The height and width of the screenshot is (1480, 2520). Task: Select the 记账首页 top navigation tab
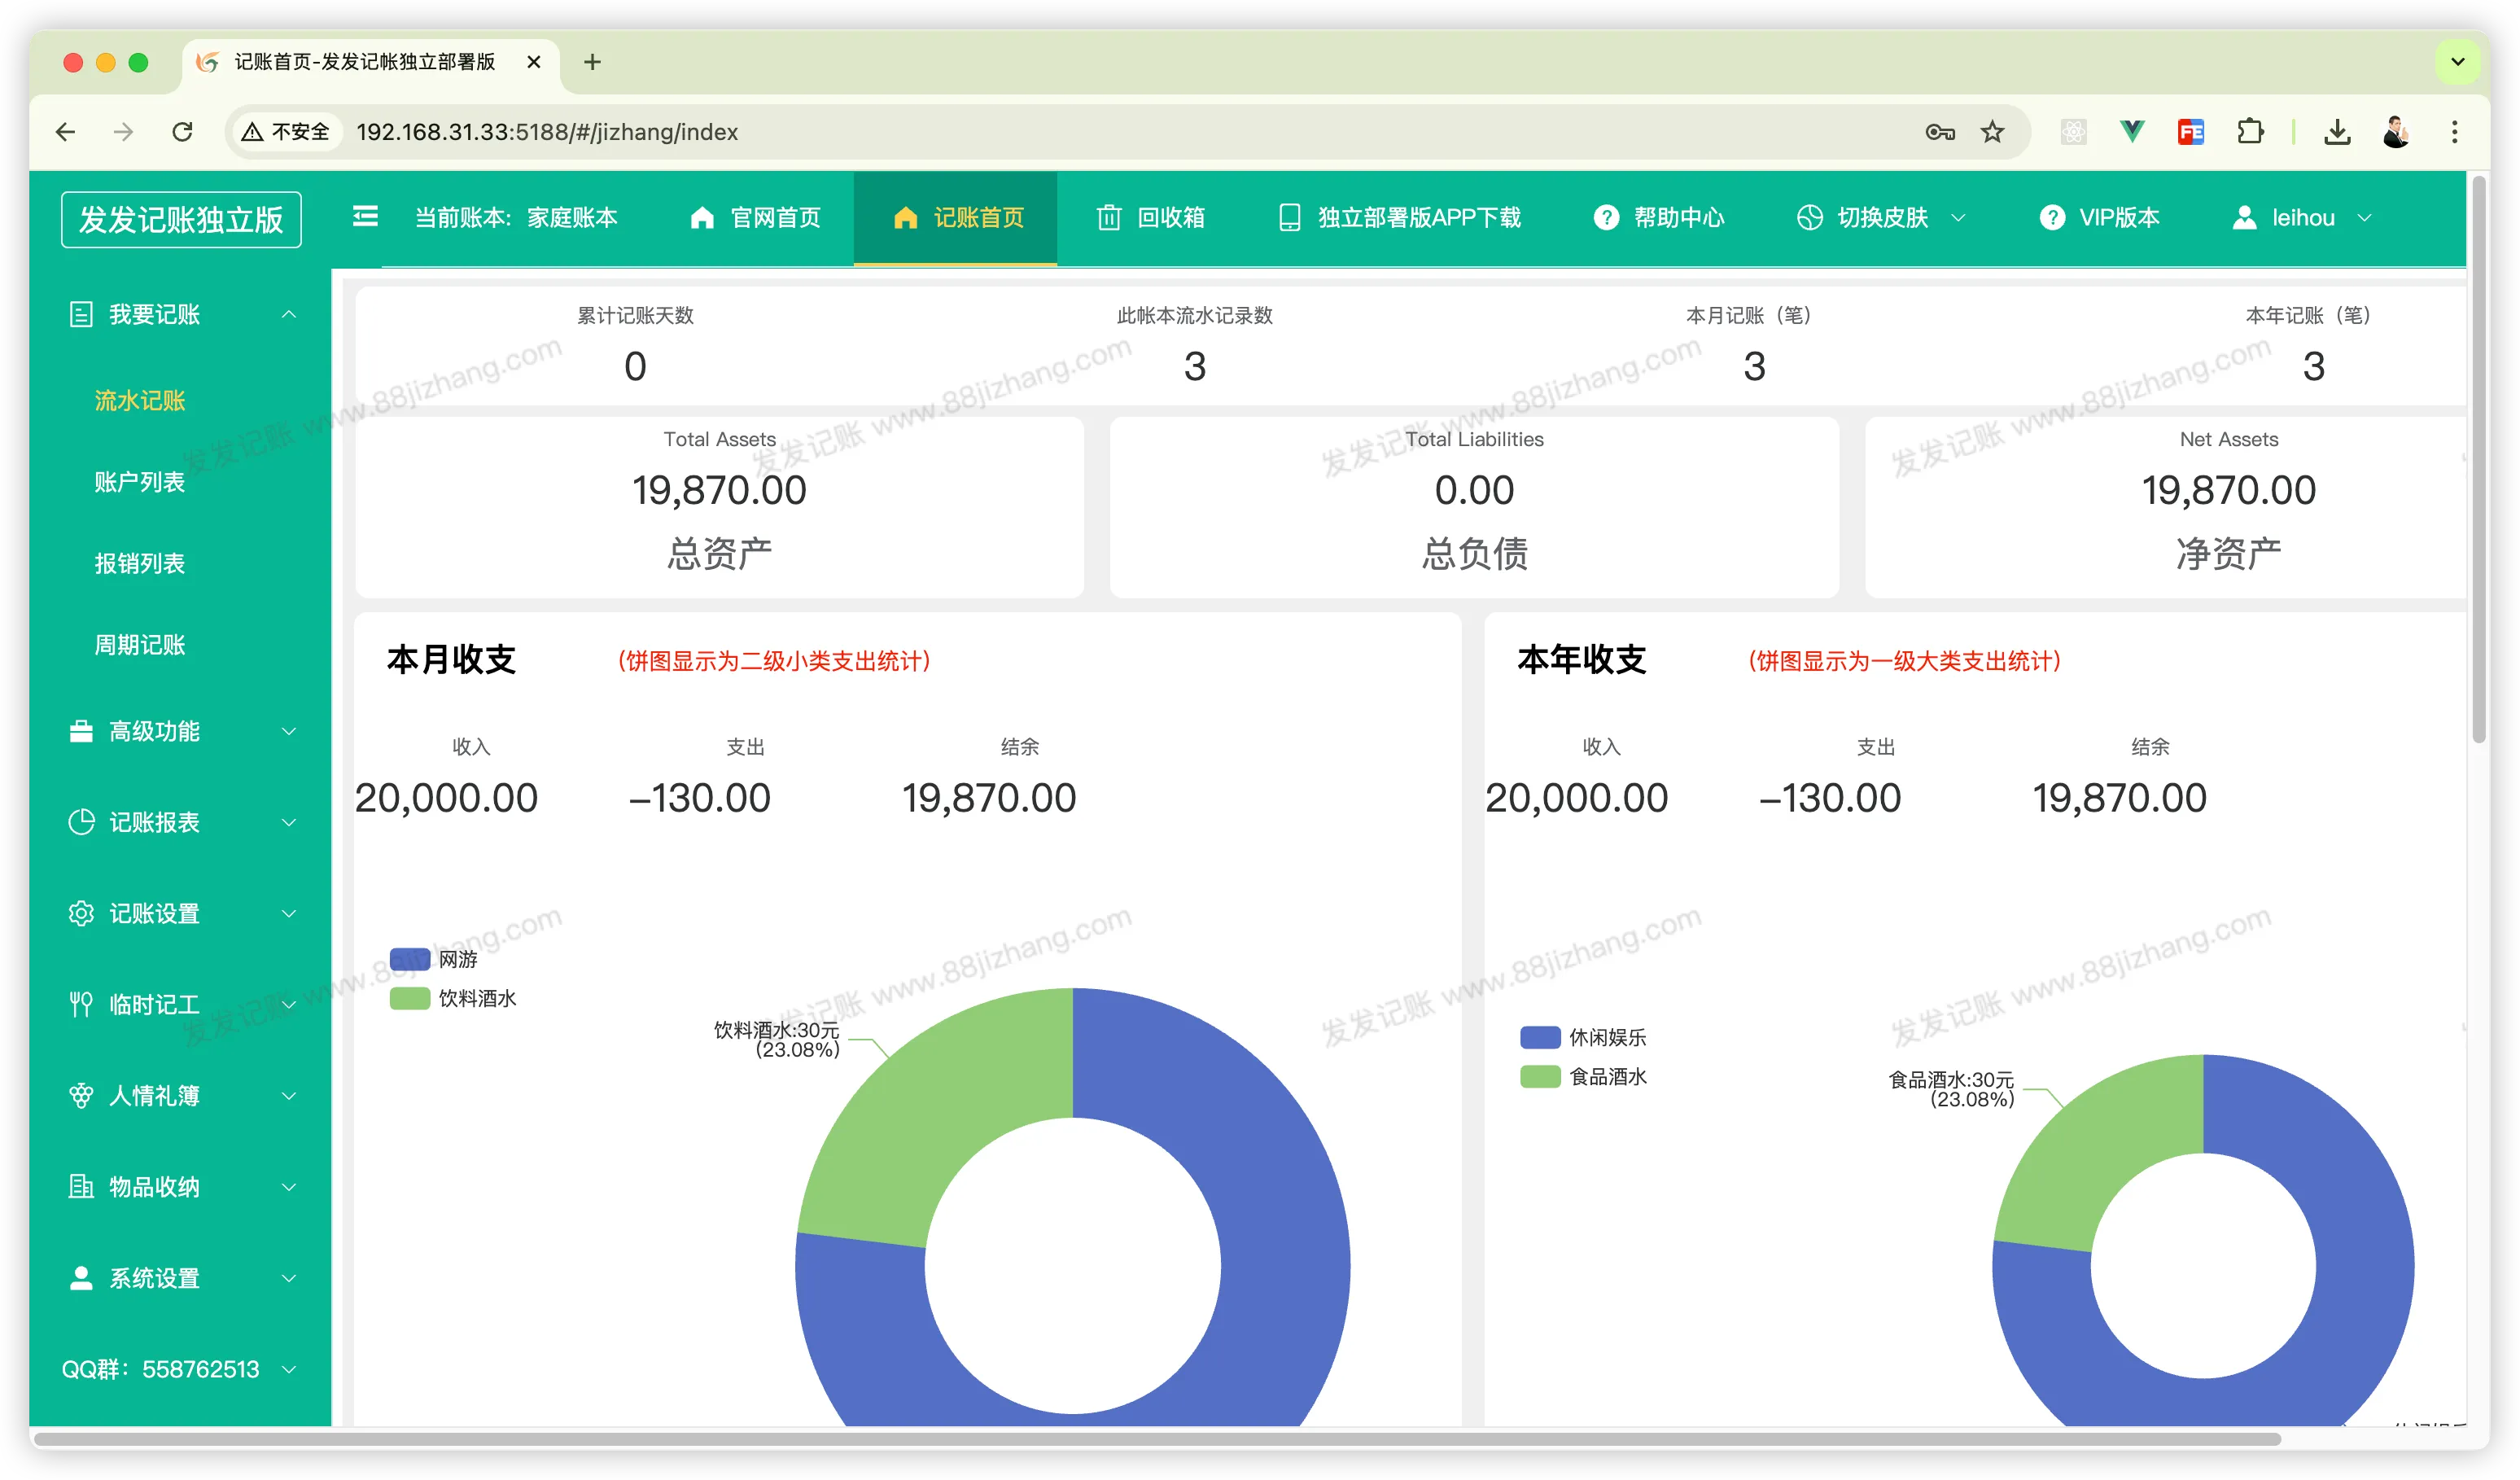(x=955, y=218)
